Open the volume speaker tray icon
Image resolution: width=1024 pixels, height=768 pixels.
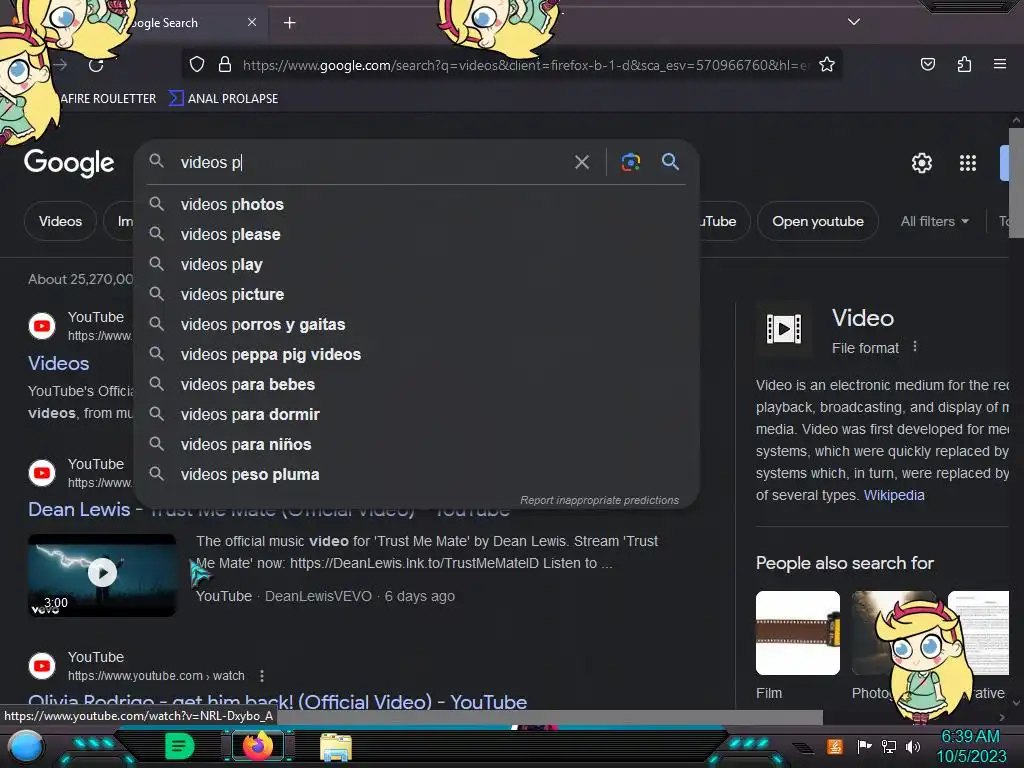pyautogui.click(x=912, y=746)
